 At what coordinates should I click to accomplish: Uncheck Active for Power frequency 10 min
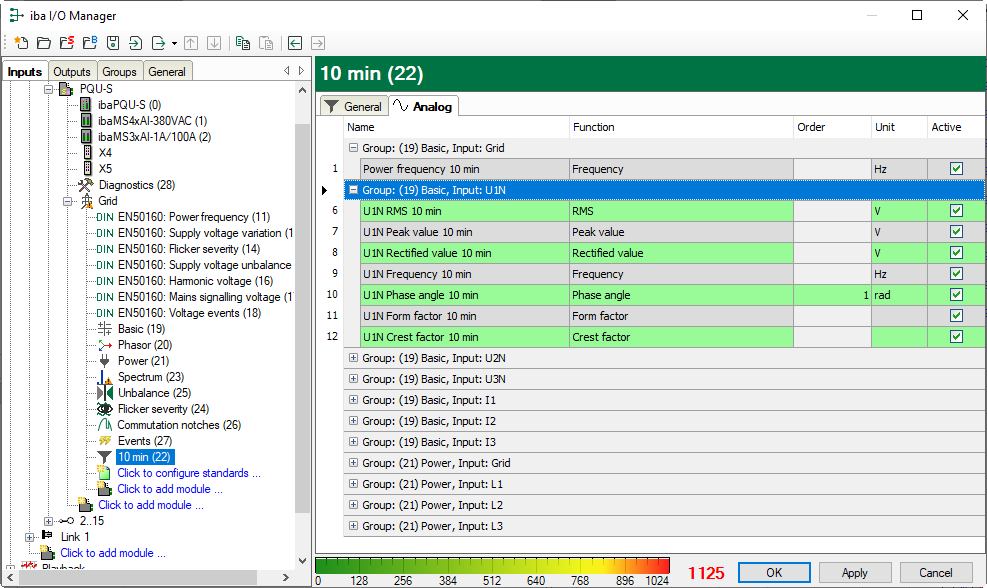point(956,169)
